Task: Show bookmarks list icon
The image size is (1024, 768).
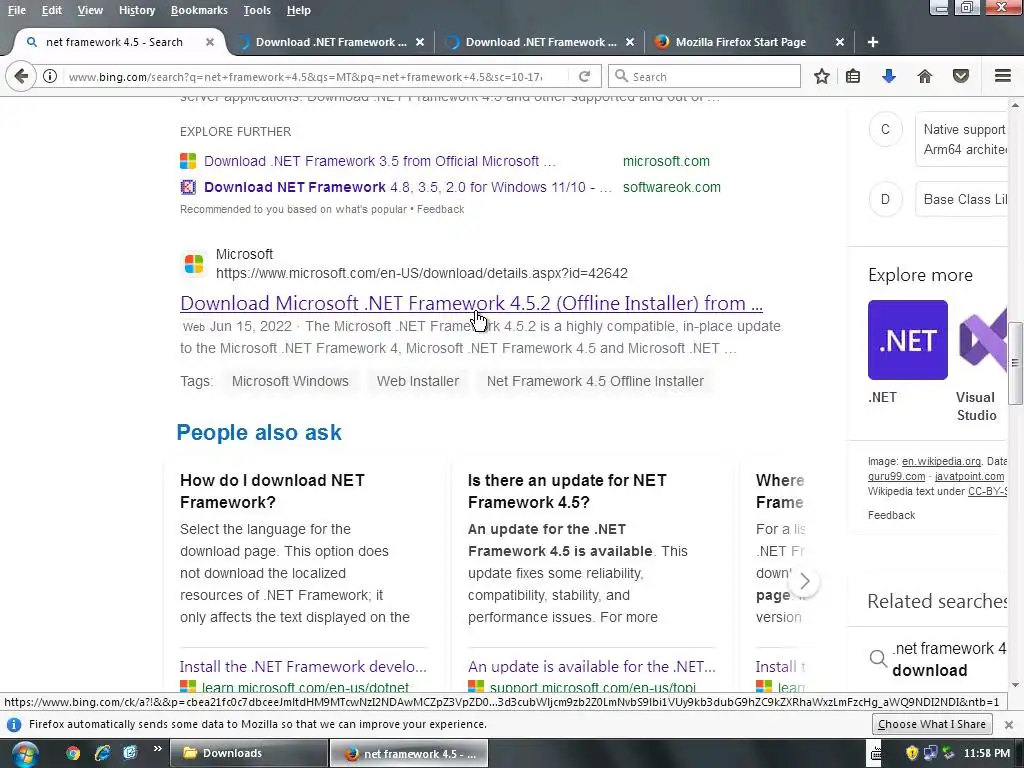Action: [853, 76]
